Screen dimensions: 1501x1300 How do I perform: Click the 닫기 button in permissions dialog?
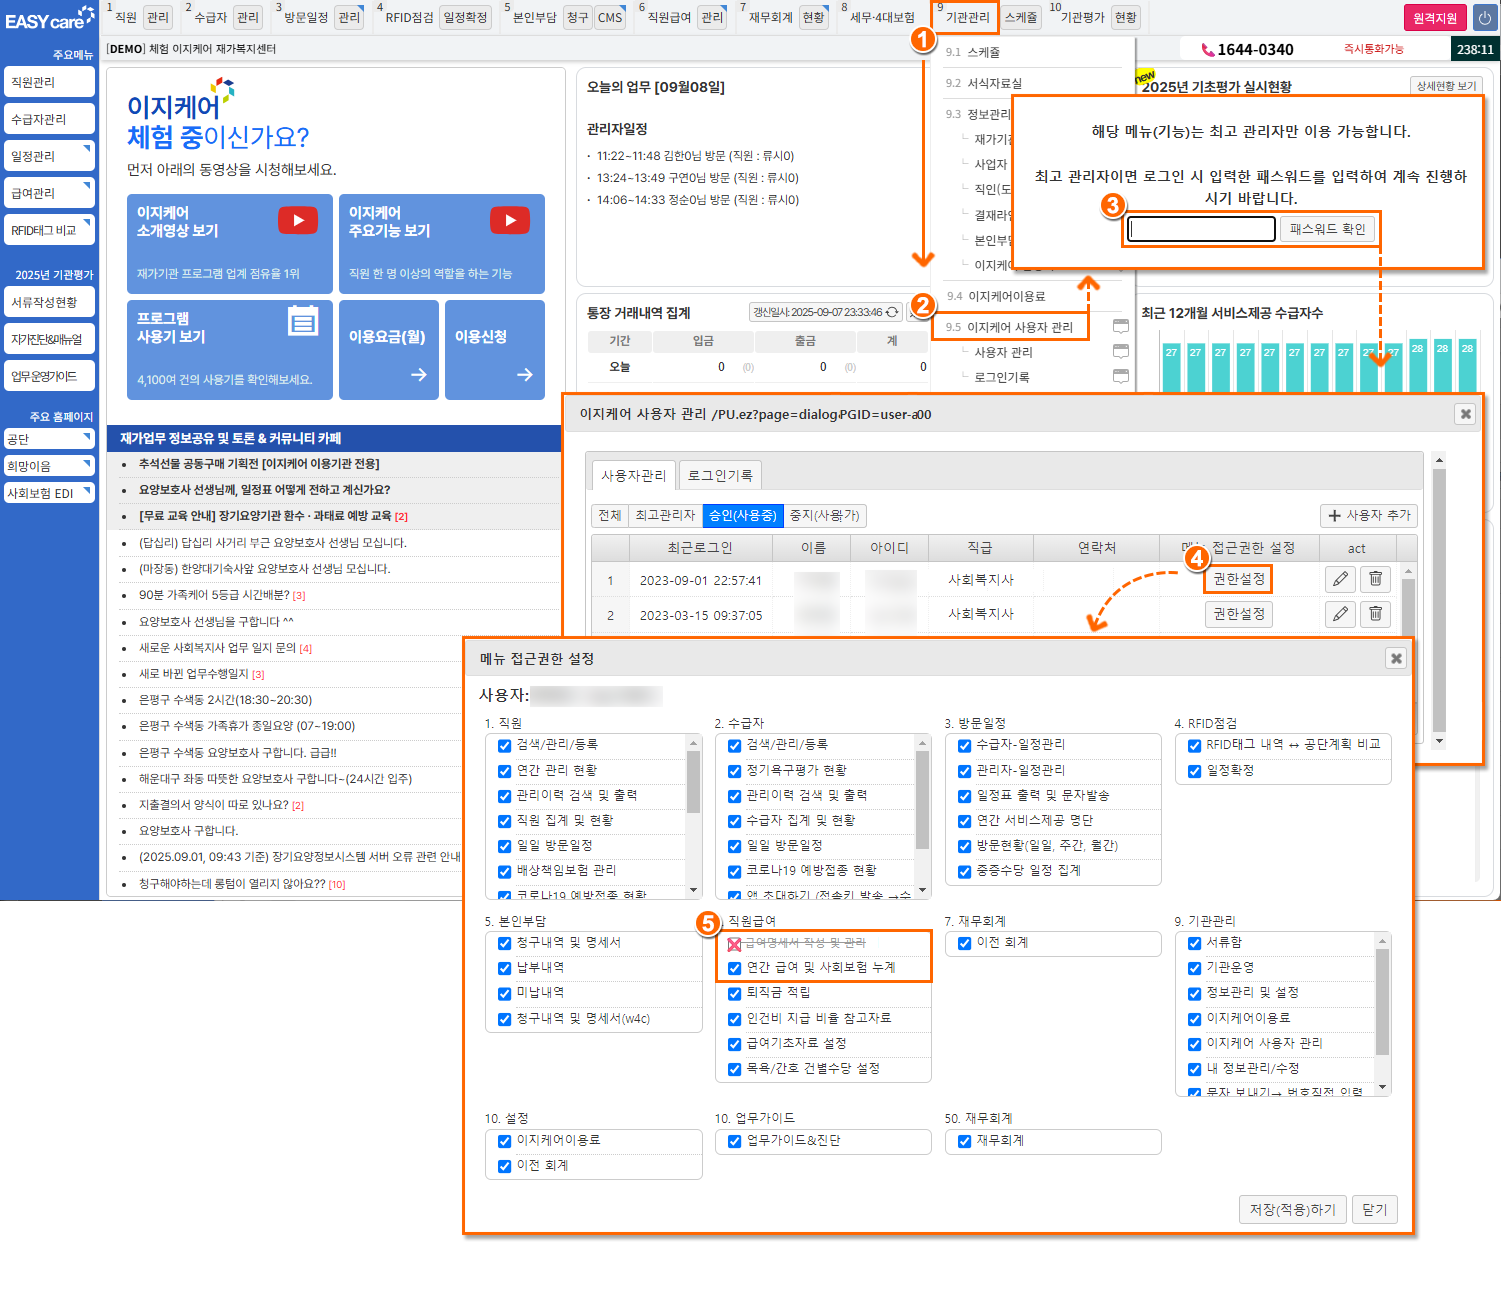(x=1375, y=1209)
